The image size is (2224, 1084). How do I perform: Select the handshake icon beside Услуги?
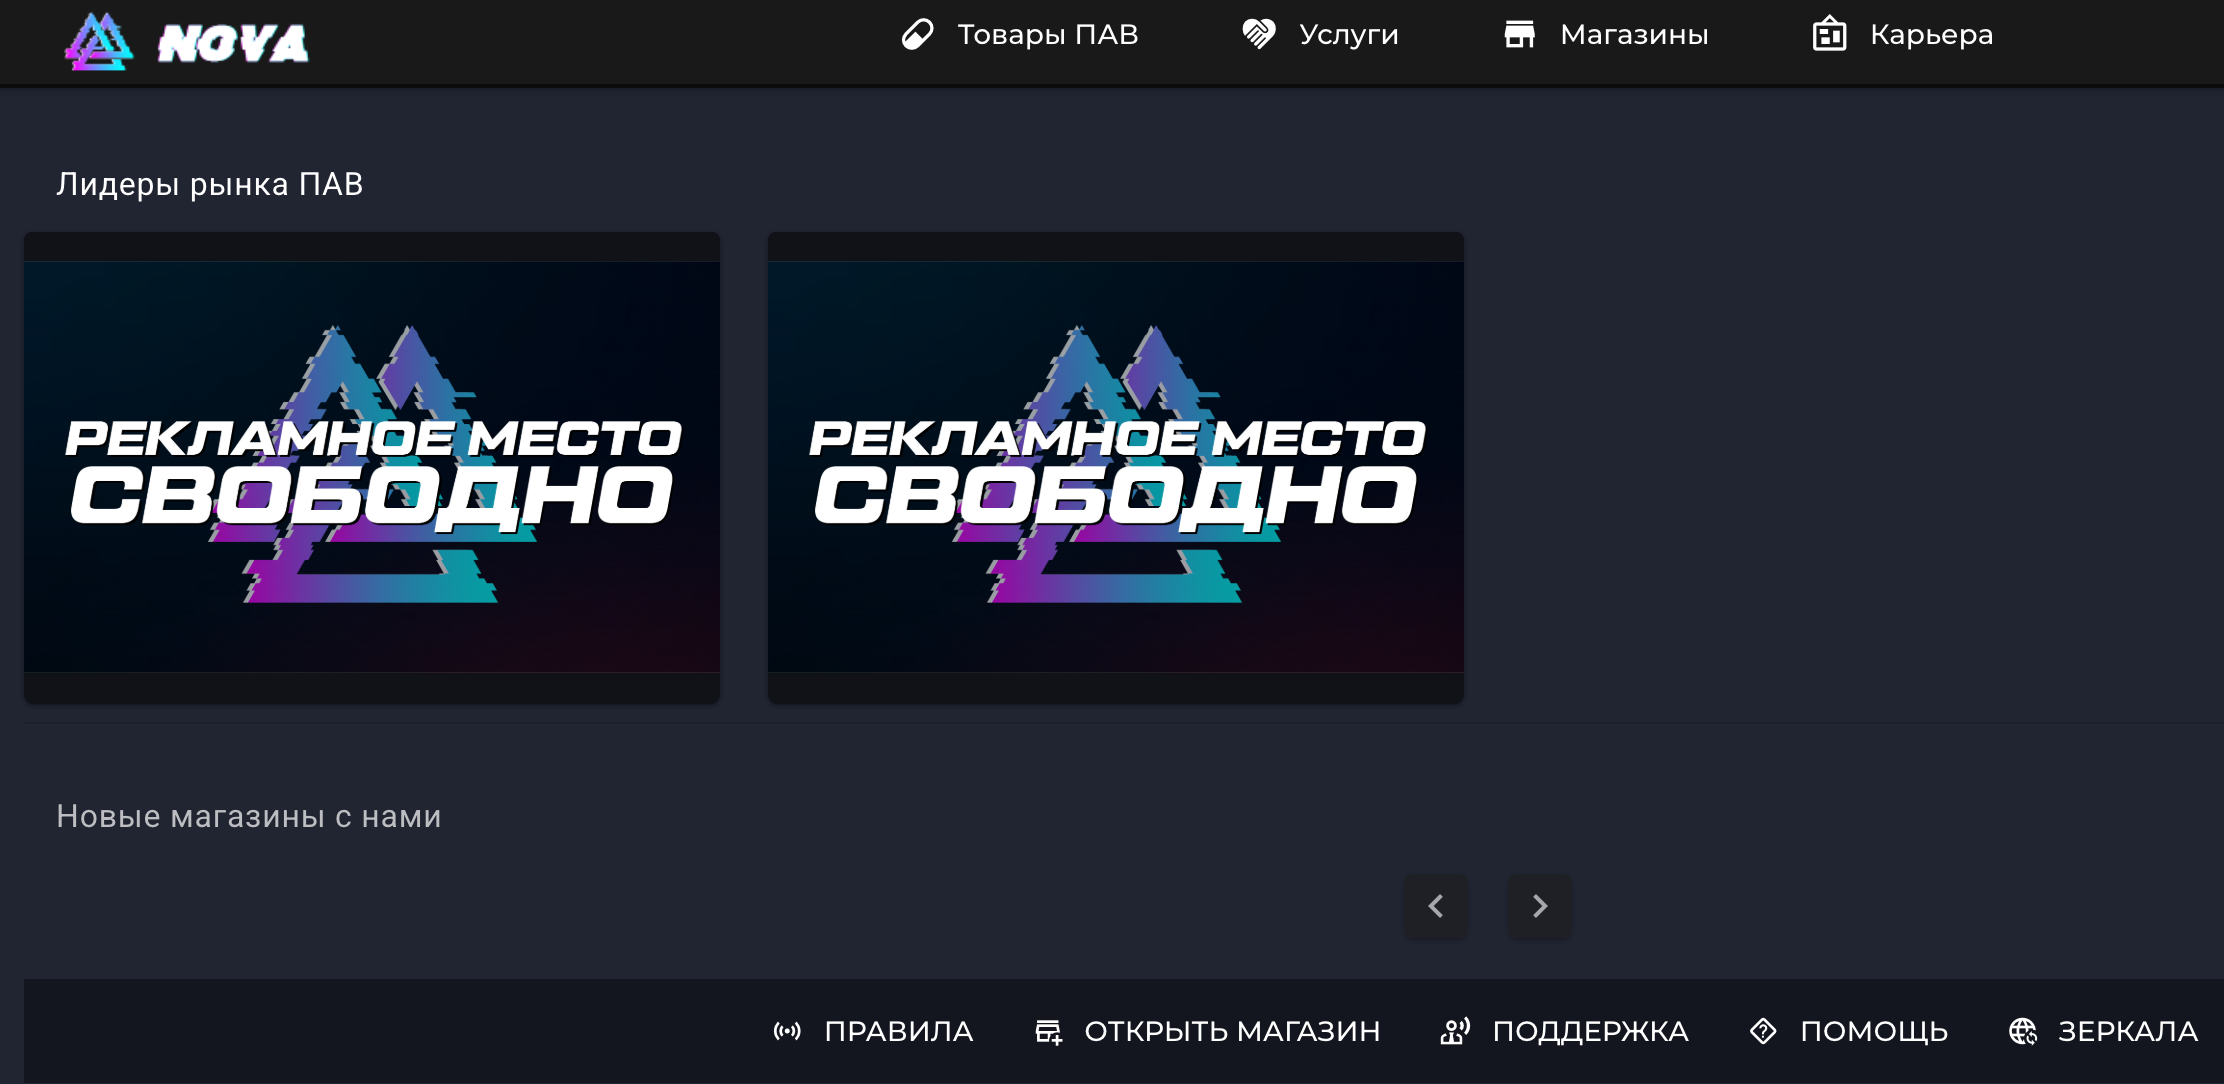(x=1258, y=33)
